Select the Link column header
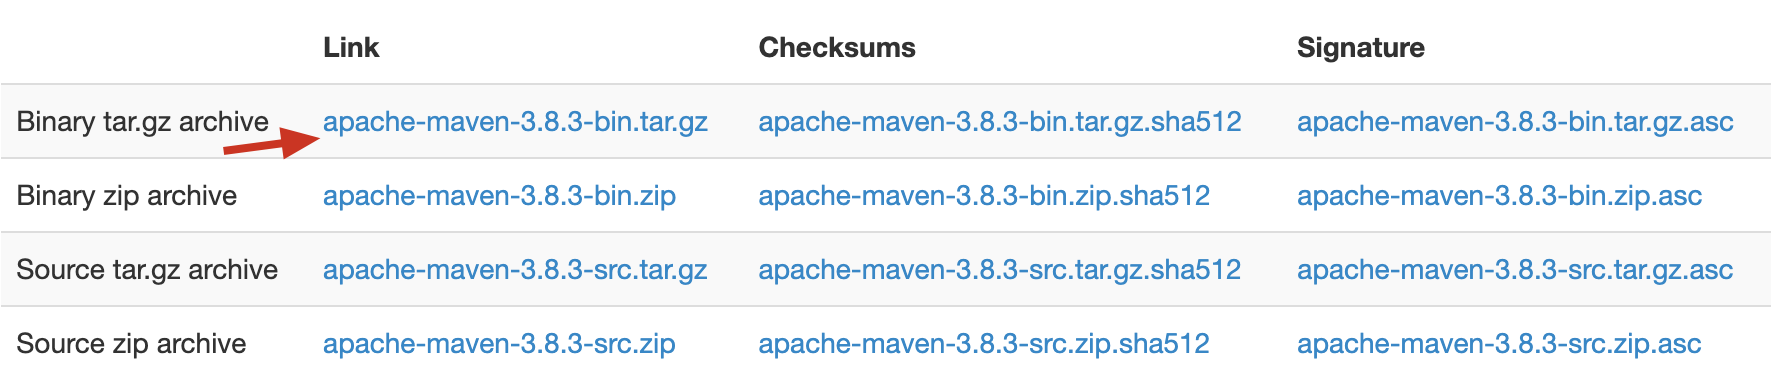Screen dimensions: 1774x390 [x=351, y=48]
